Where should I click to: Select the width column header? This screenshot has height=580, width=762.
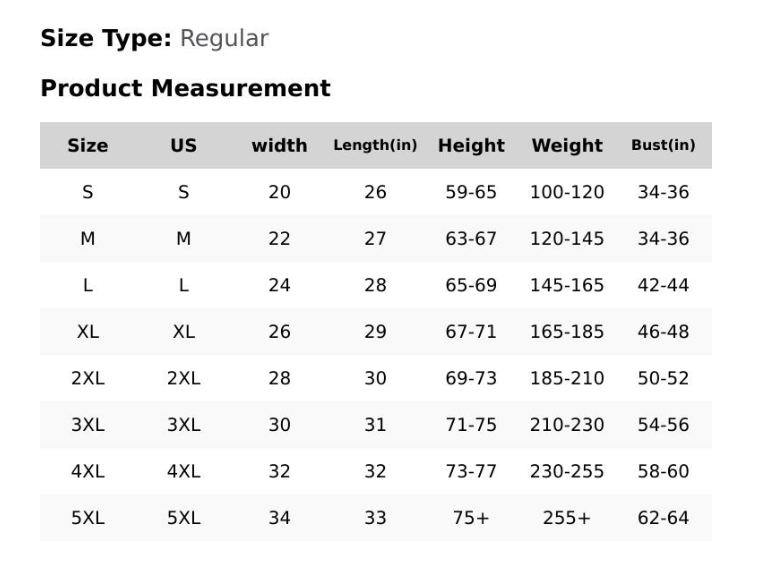pos(279,145)
